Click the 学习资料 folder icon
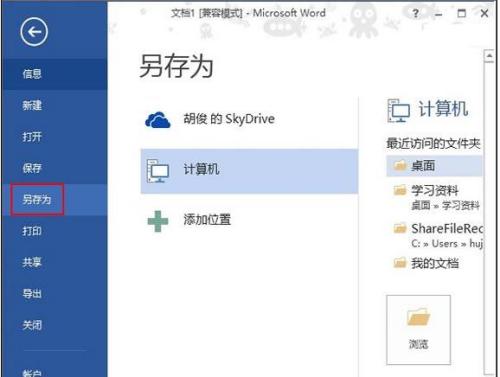This screenshot has width=500, height=377. (x=400, y=190)
